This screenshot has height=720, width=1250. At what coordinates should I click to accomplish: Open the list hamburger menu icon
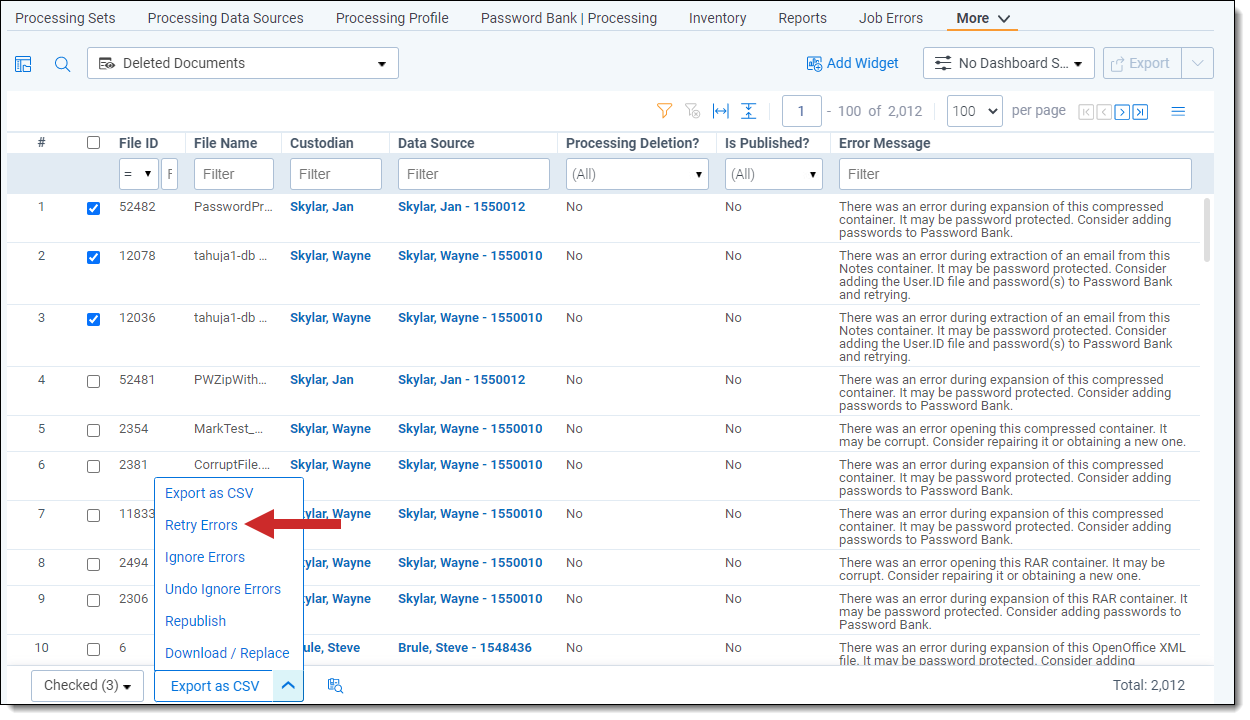(1178, 111)
